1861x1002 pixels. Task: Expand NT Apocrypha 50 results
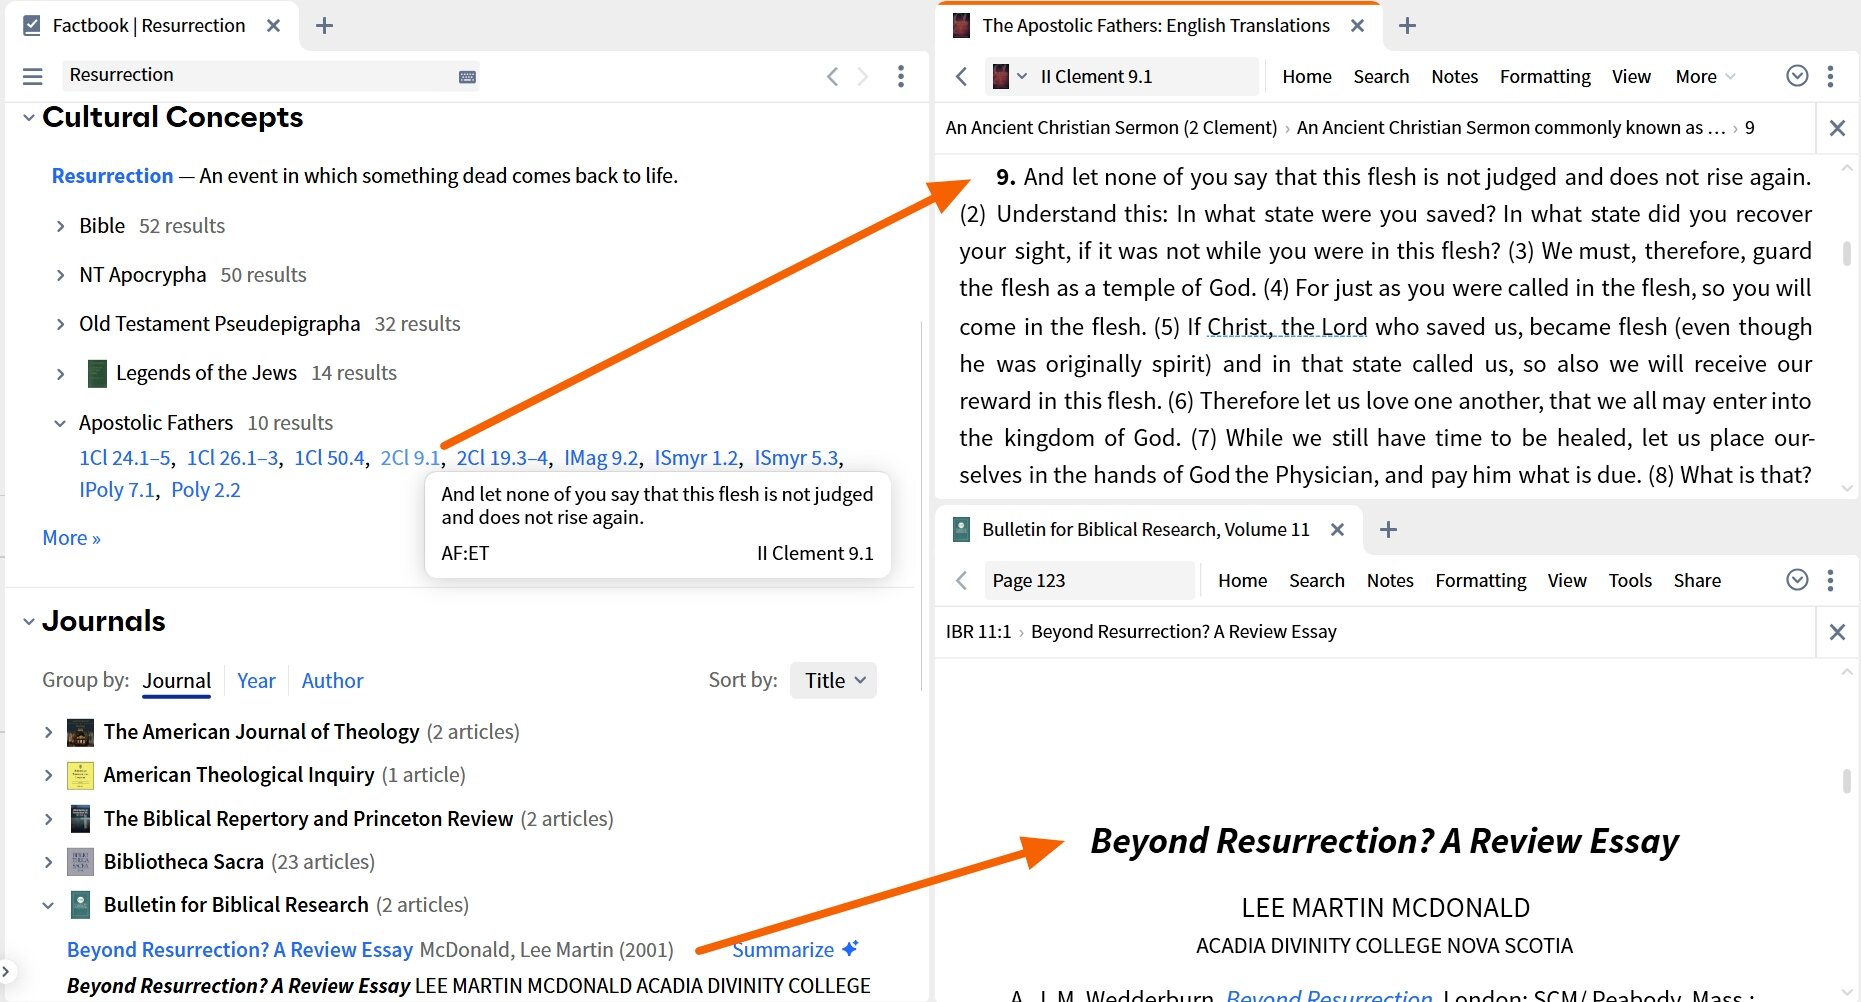pyautogui.click(x=60, y=276)
